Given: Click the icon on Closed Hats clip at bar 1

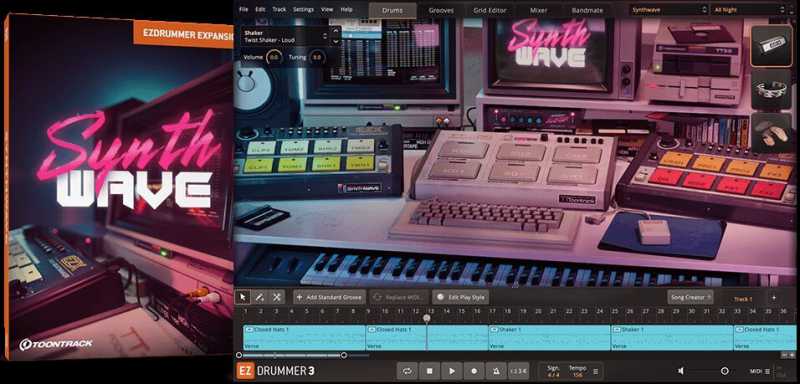Looking at the screenshot, I should (x=249, y=329).
